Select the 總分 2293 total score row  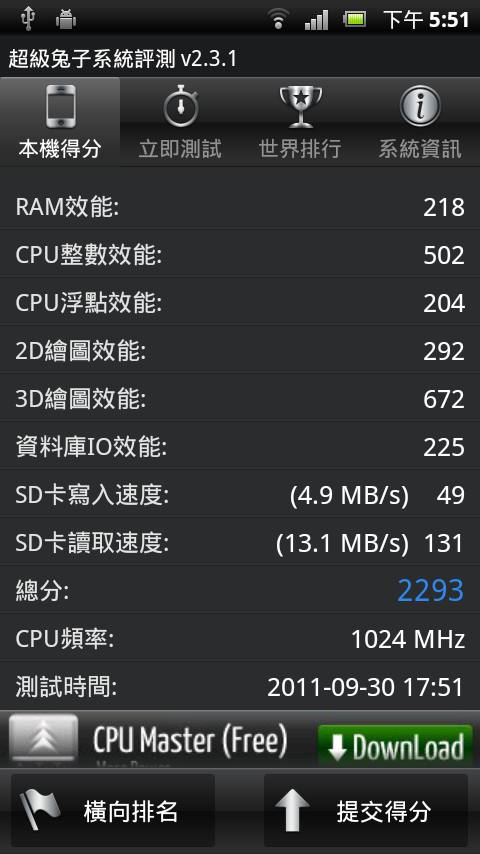coord(240,590)
